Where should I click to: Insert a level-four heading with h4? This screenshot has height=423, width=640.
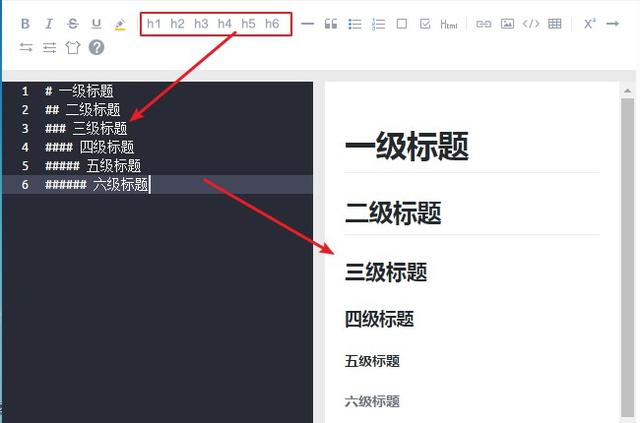click(x=224, y=24)
